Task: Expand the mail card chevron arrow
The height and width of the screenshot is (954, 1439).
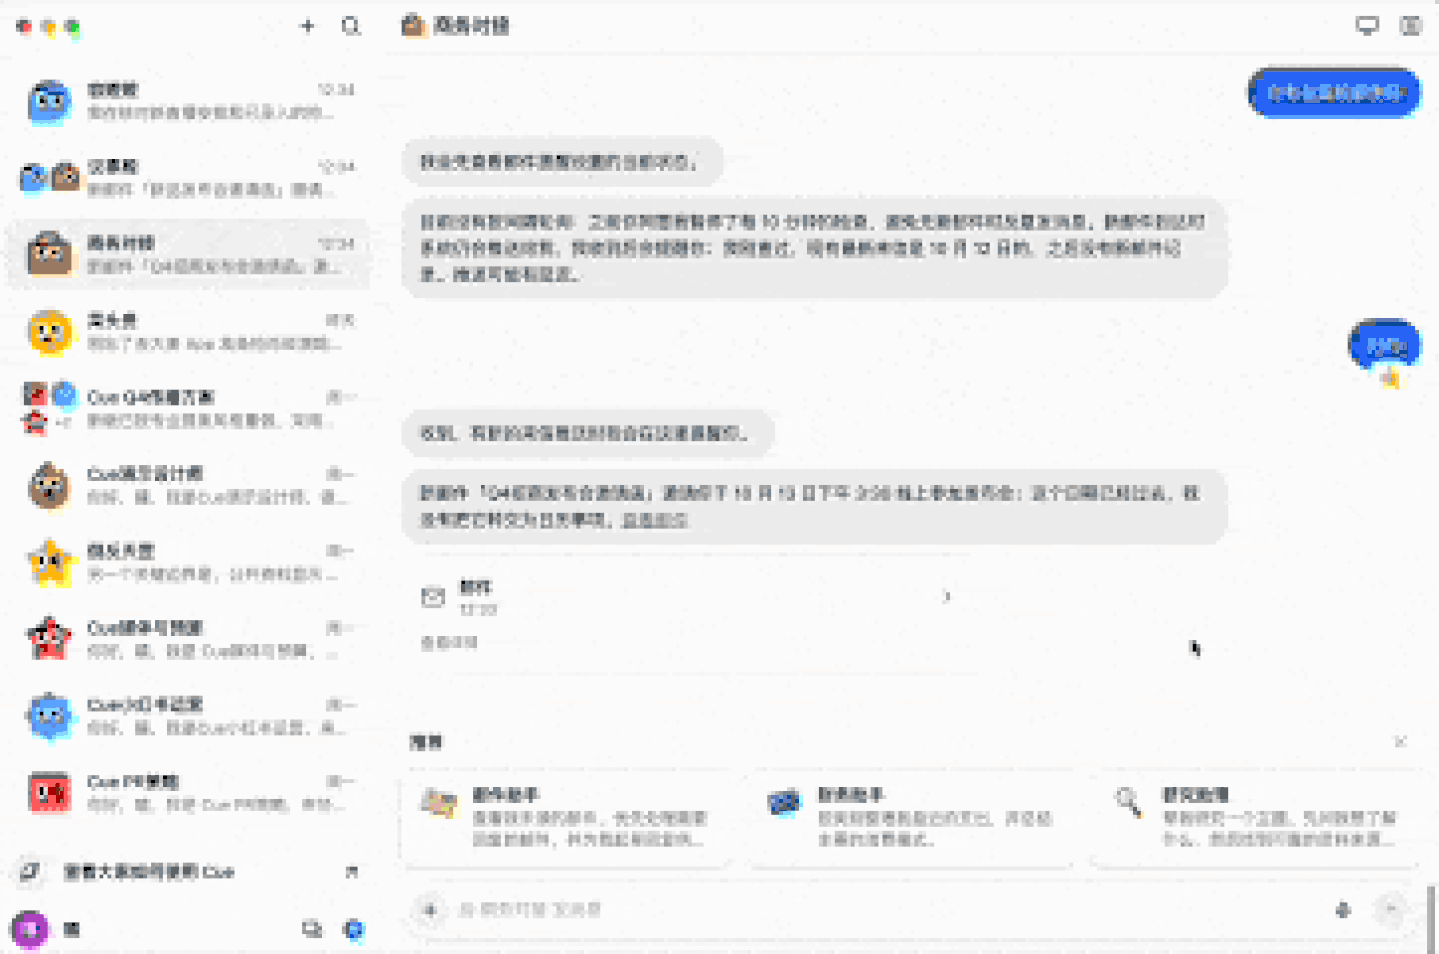Action: (947, 597)
